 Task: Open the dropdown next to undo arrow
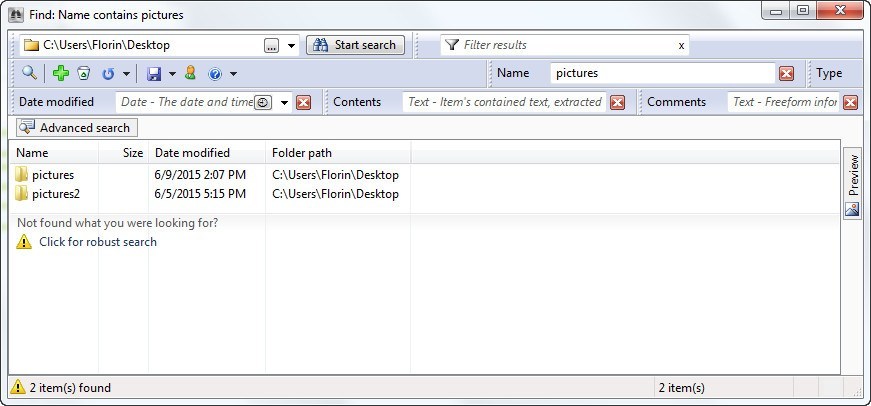click(126, 74)
